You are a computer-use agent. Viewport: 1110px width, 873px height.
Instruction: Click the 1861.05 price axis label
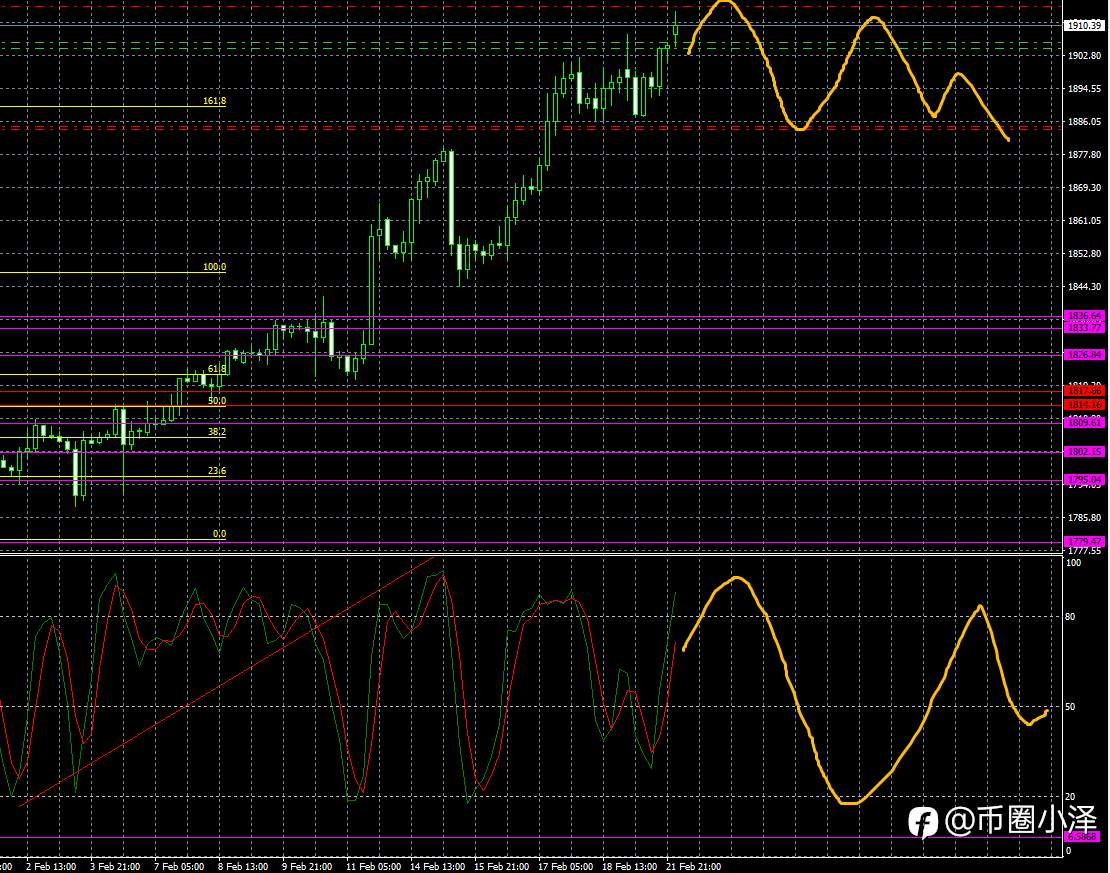point(1084,220)
